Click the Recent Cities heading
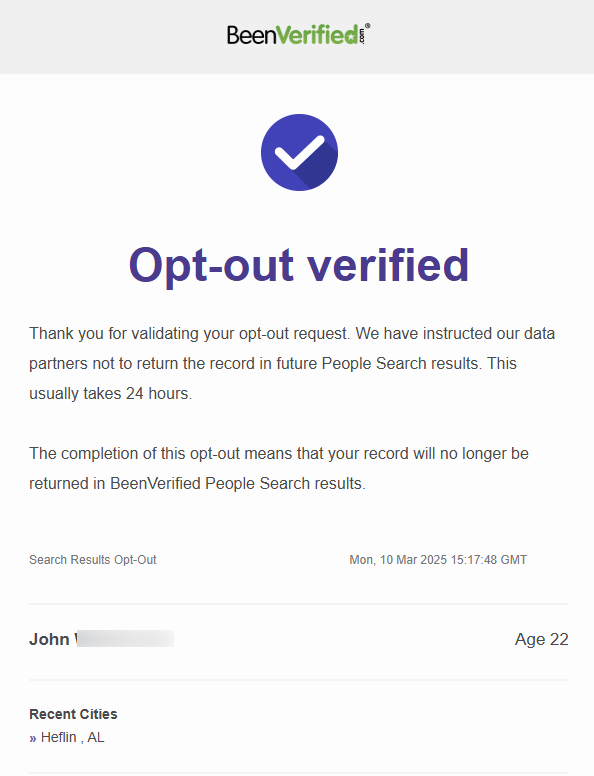 click(x=73, y=714)
